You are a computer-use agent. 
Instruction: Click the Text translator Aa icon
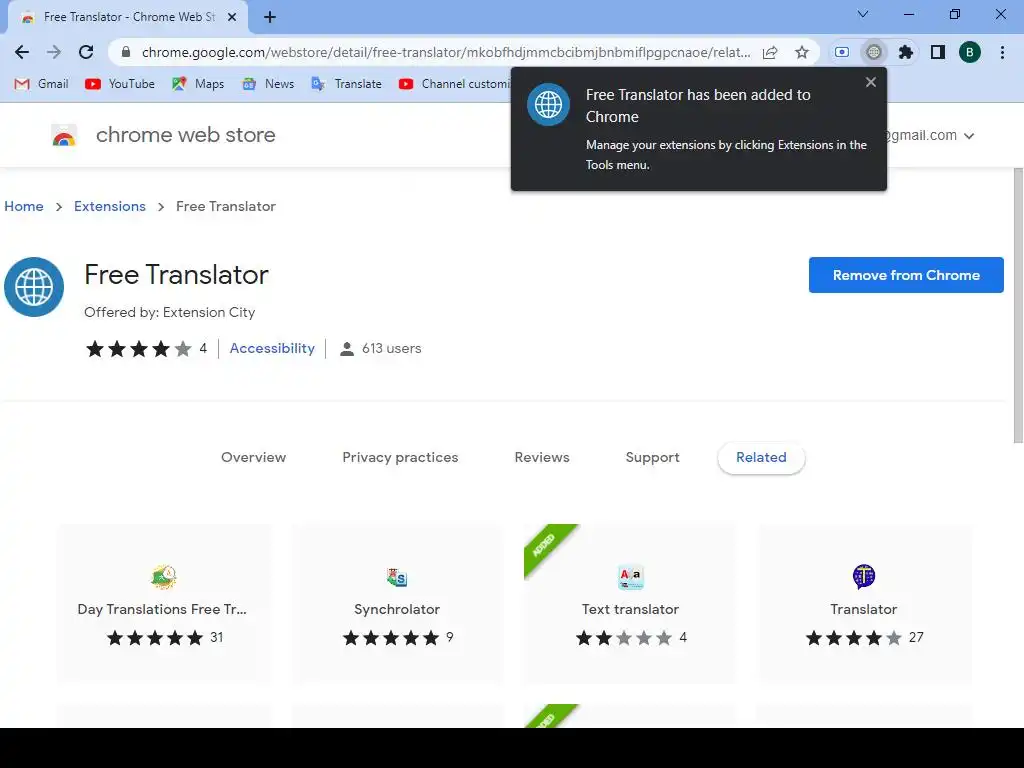[x=631, y=577]
